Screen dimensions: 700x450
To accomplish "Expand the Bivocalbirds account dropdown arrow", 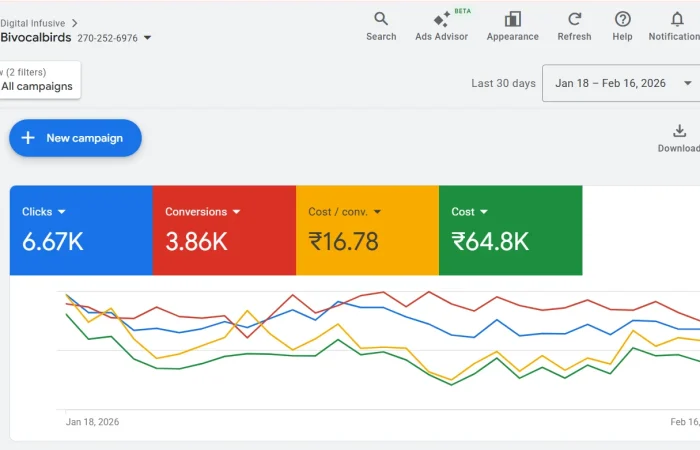I will [148, 38].
